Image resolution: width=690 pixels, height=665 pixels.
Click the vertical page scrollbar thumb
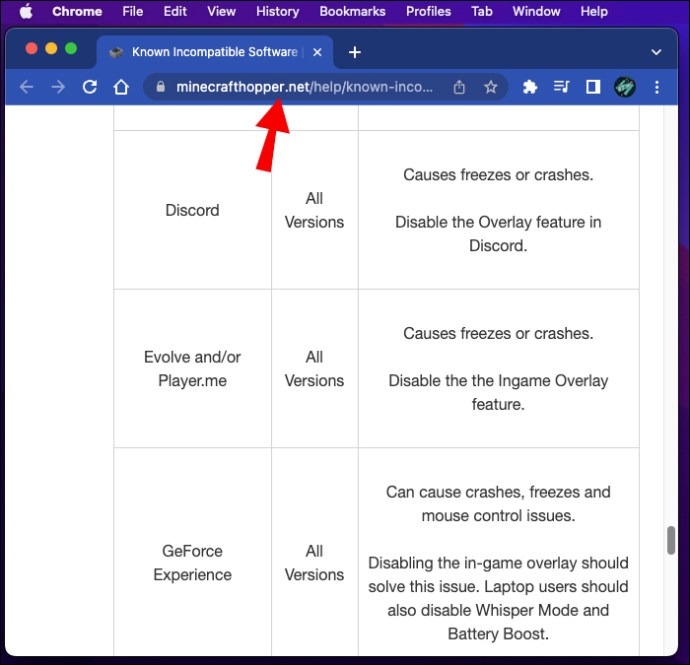point(671,539)
